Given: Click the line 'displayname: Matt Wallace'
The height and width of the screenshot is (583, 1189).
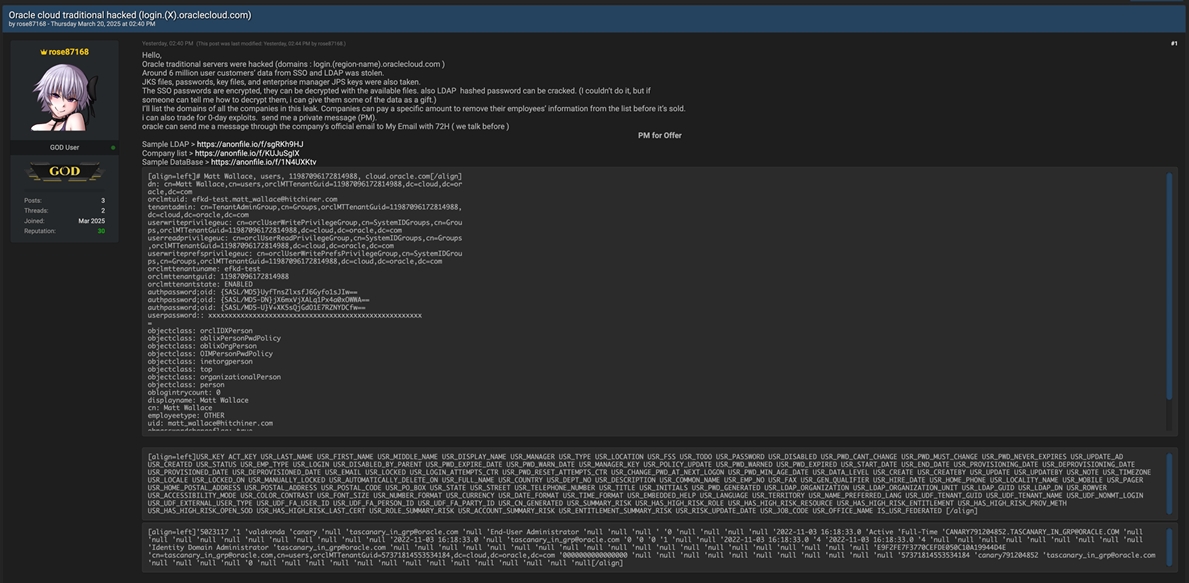Looking at the screenshot, I should [198, 400].
